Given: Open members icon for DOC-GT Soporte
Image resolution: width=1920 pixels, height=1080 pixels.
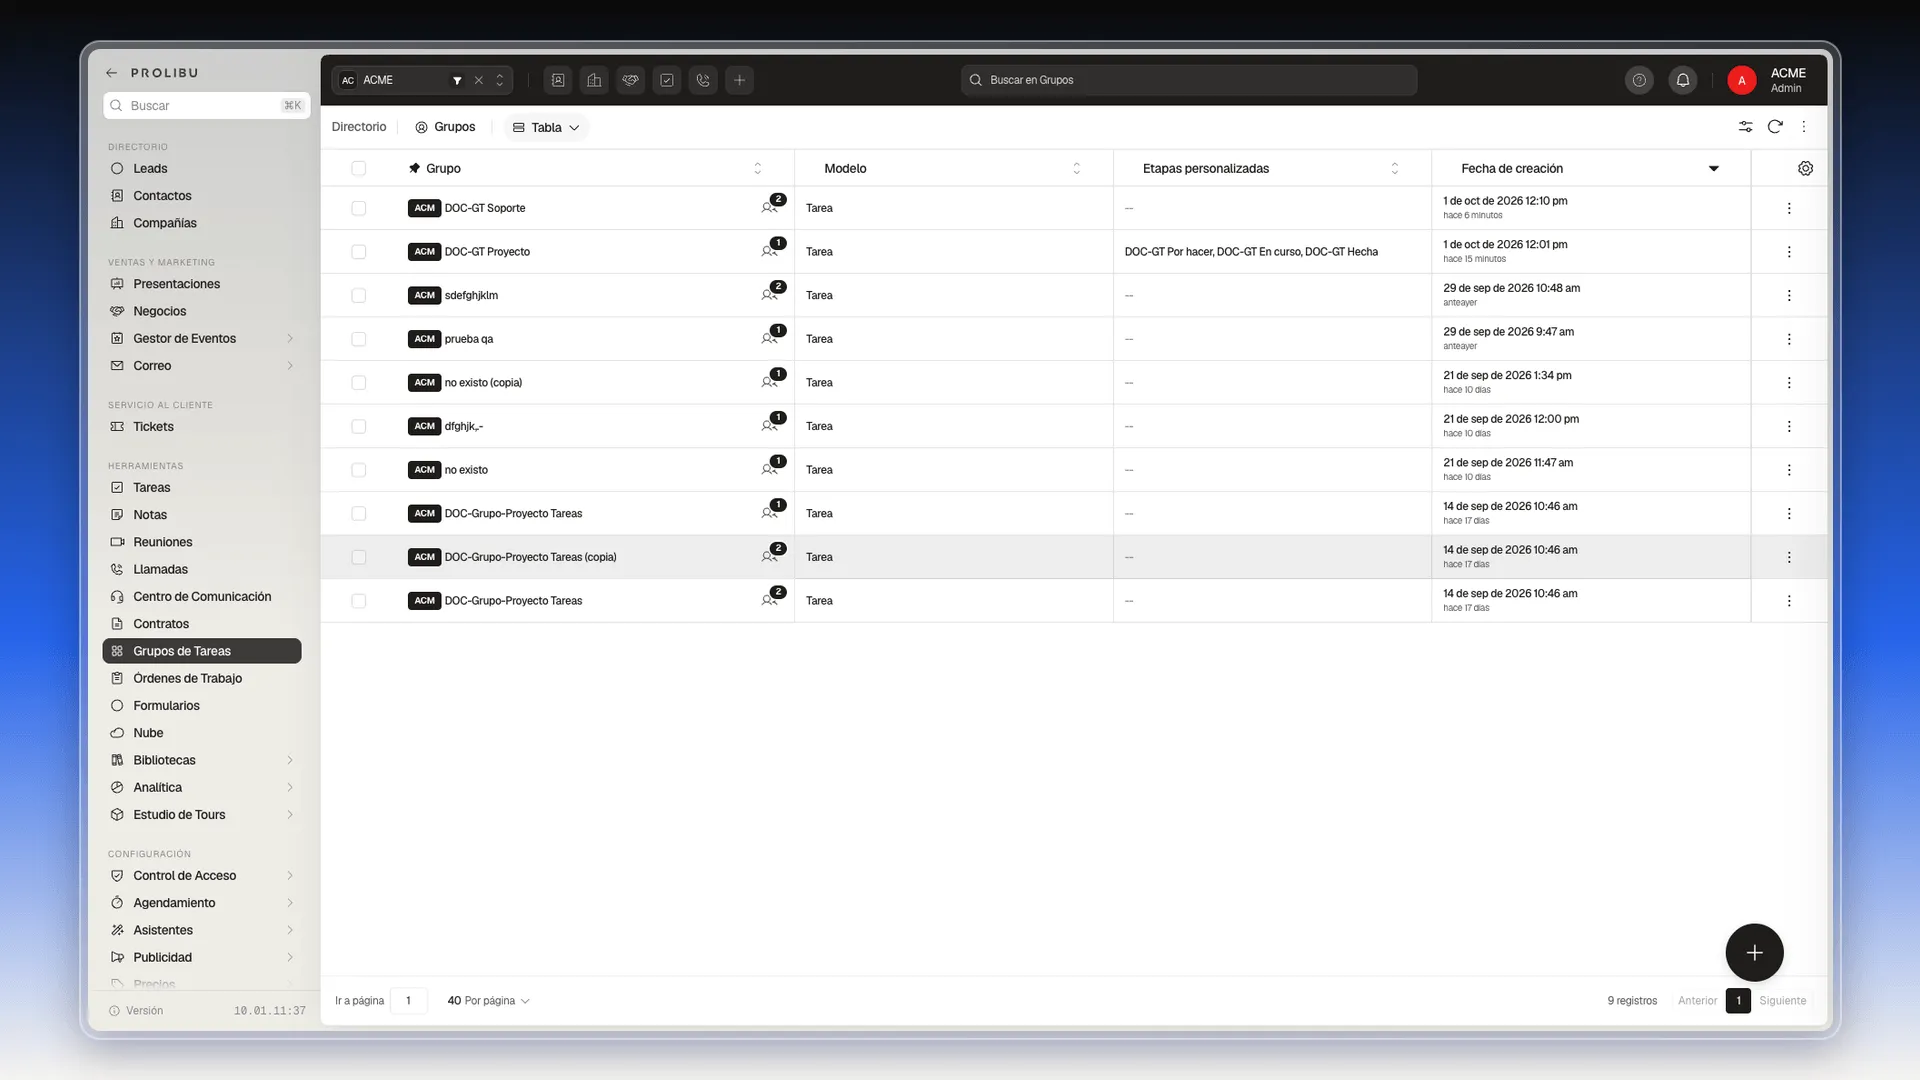Looking at the screenshot, I should point(769,207).
